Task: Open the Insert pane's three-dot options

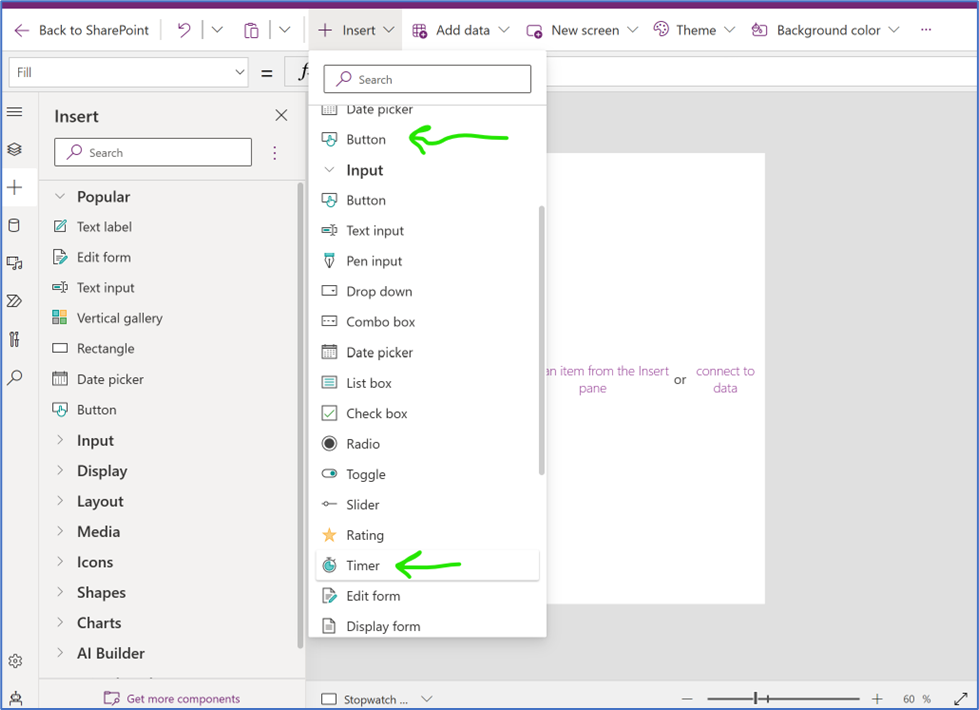Action: pyautogui.click(x=275, y=153)
